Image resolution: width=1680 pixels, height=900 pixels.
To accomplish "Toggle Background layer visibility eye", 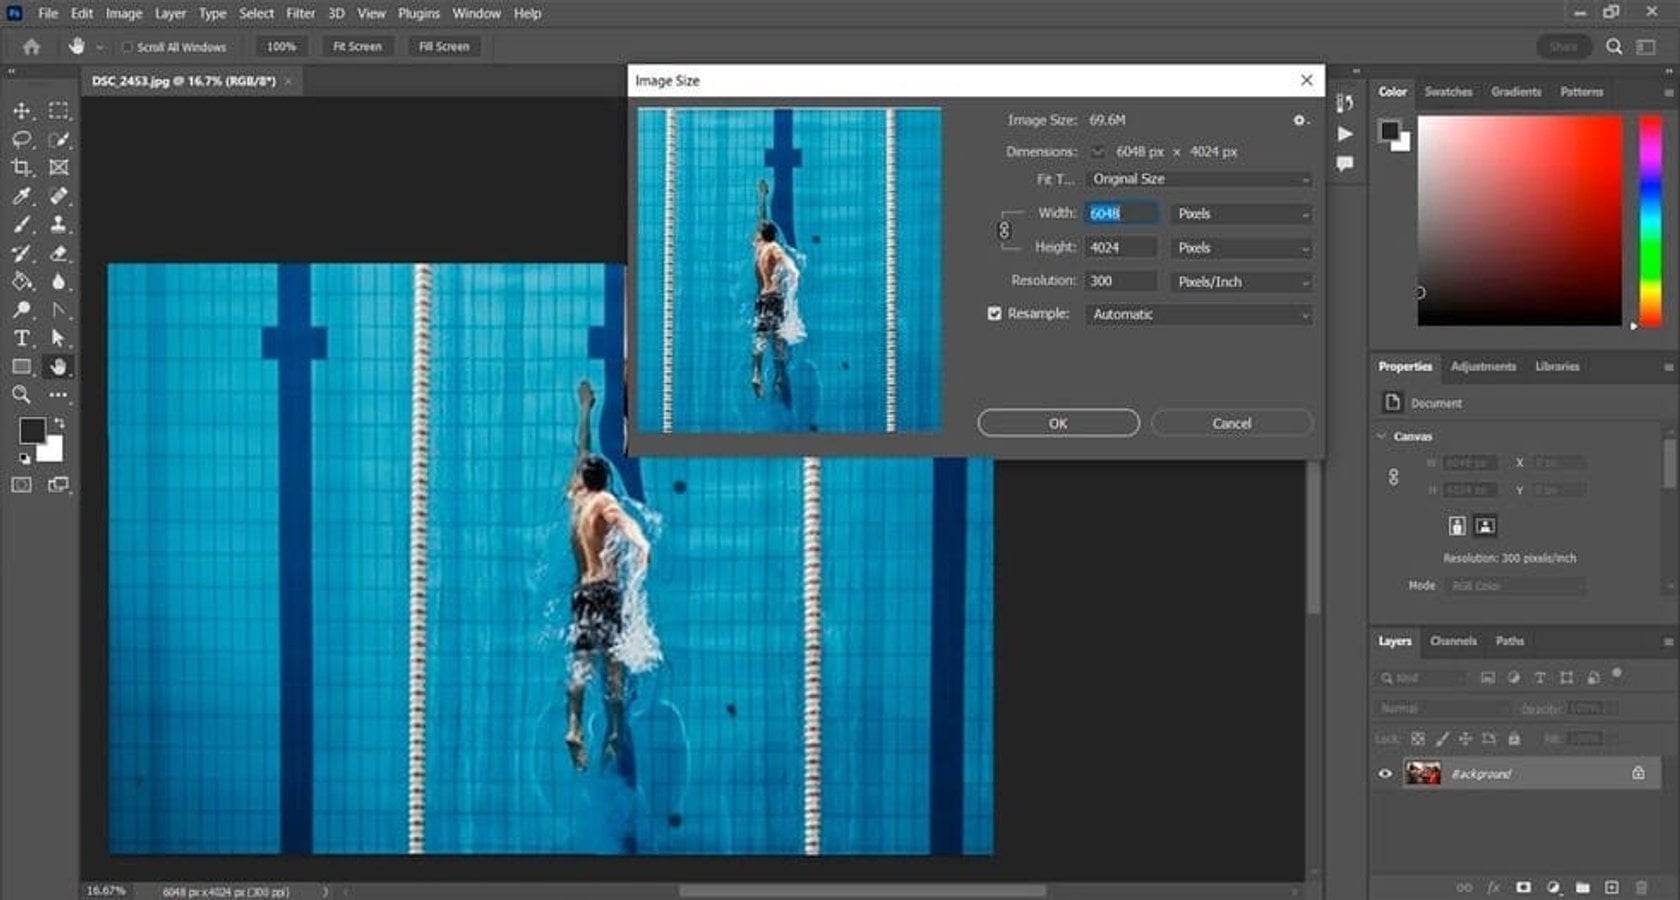I will (x=1385, y=773).
